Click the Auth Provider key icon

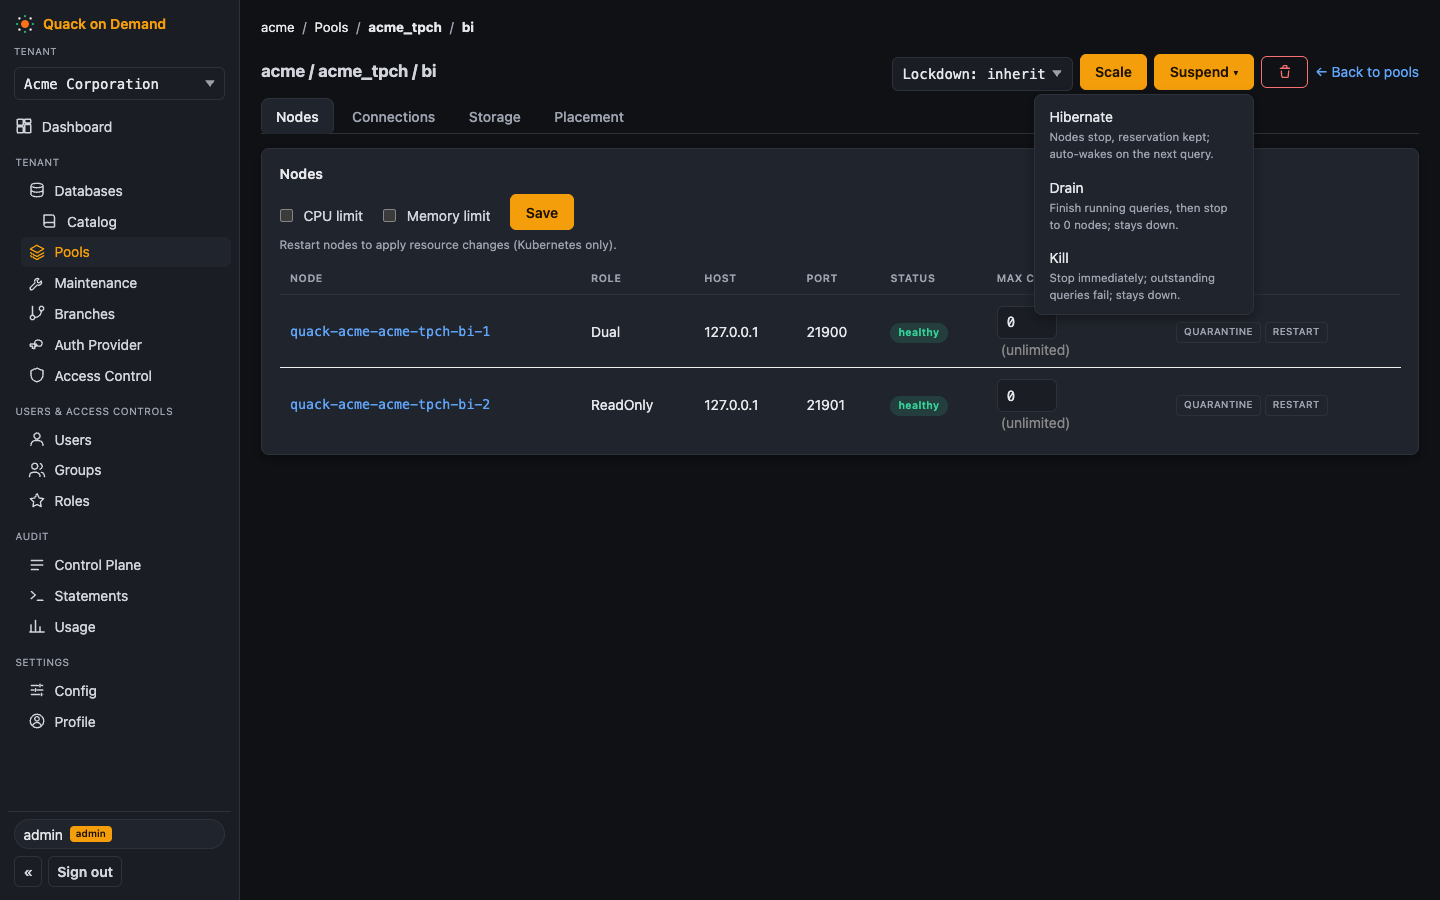[x=37, y=344]
